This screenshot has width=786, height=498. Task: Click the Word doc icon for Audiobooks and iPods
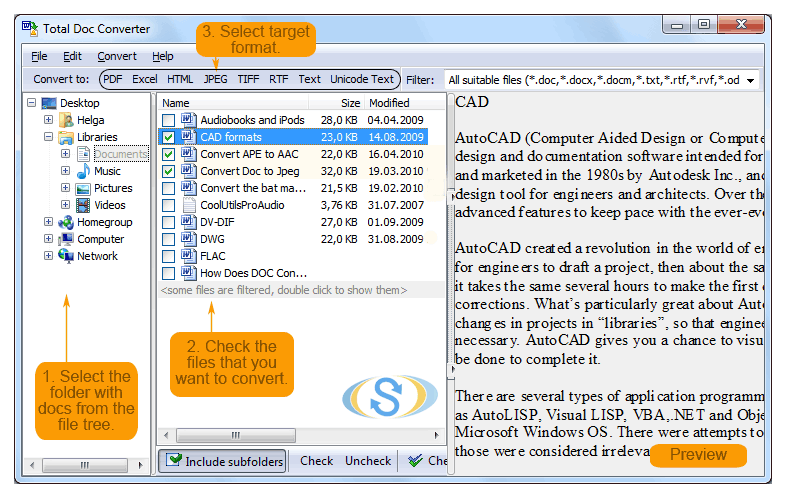188,120
